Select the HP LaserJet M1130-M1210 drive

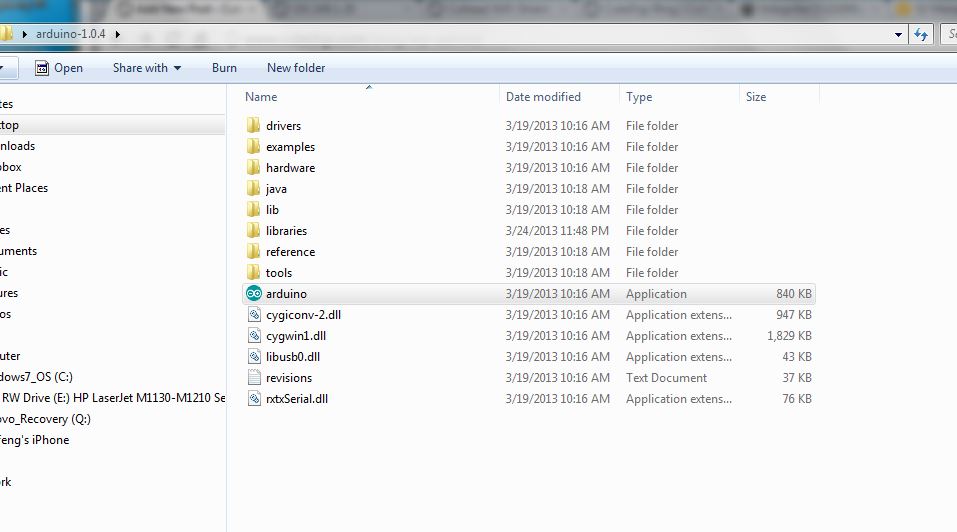[113, 398]
